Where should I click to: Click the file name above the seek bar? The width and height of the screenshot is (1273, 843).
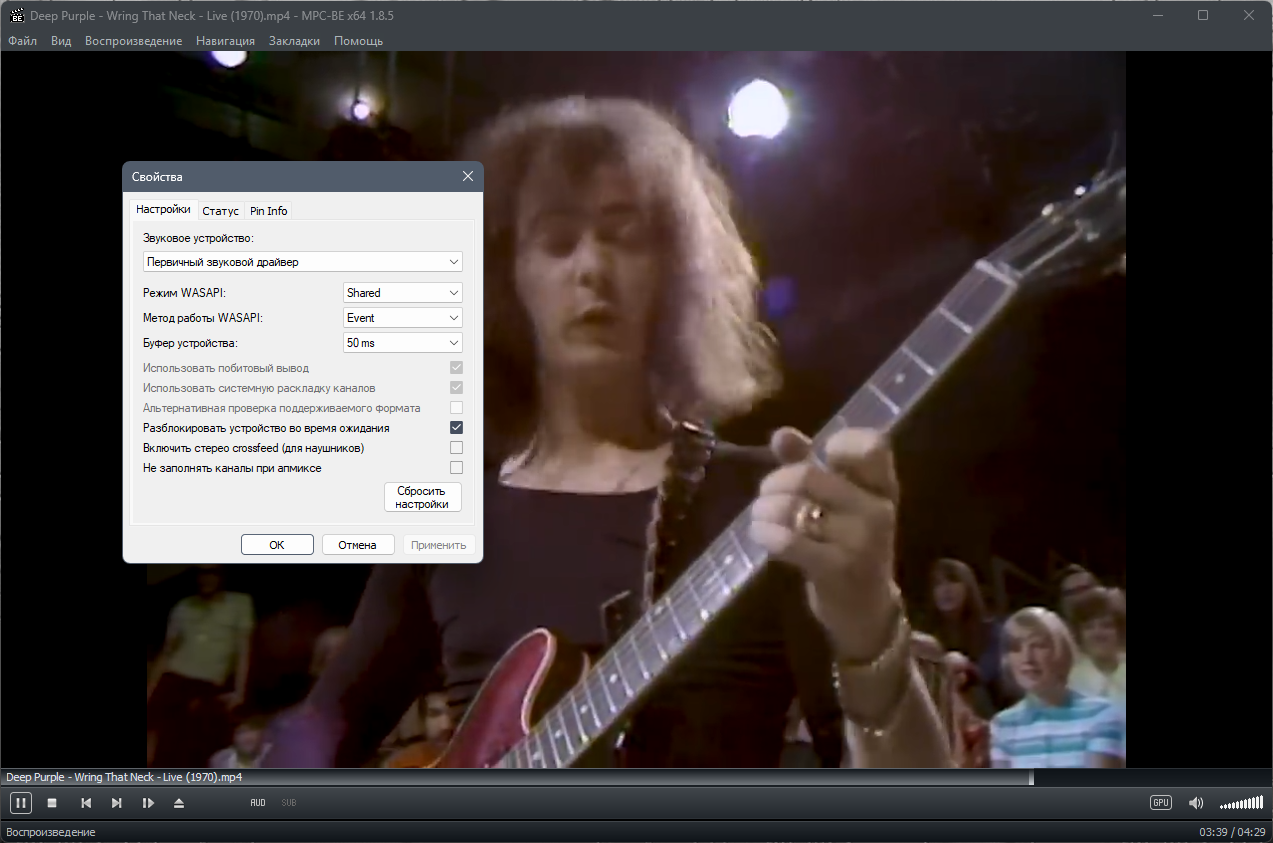(x=124, y=777)
